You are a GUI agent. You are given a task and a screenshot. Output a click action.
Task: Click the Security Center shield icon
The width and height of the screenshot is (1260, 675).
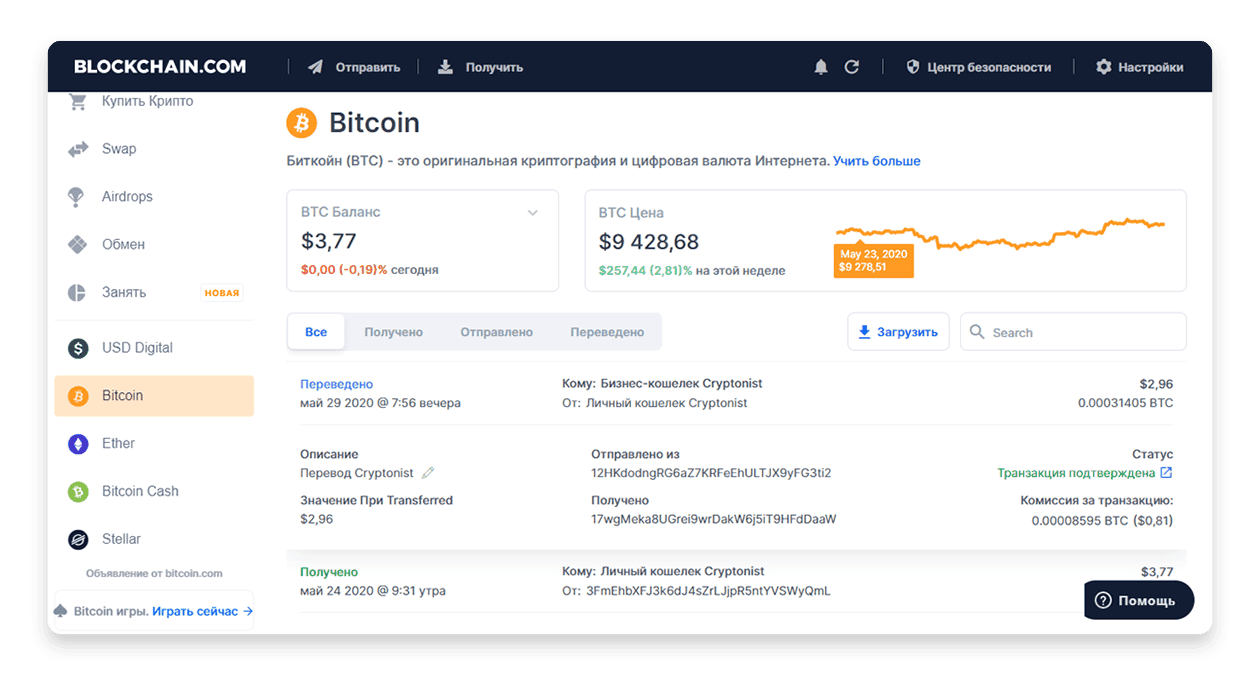(x=912, y=67)
